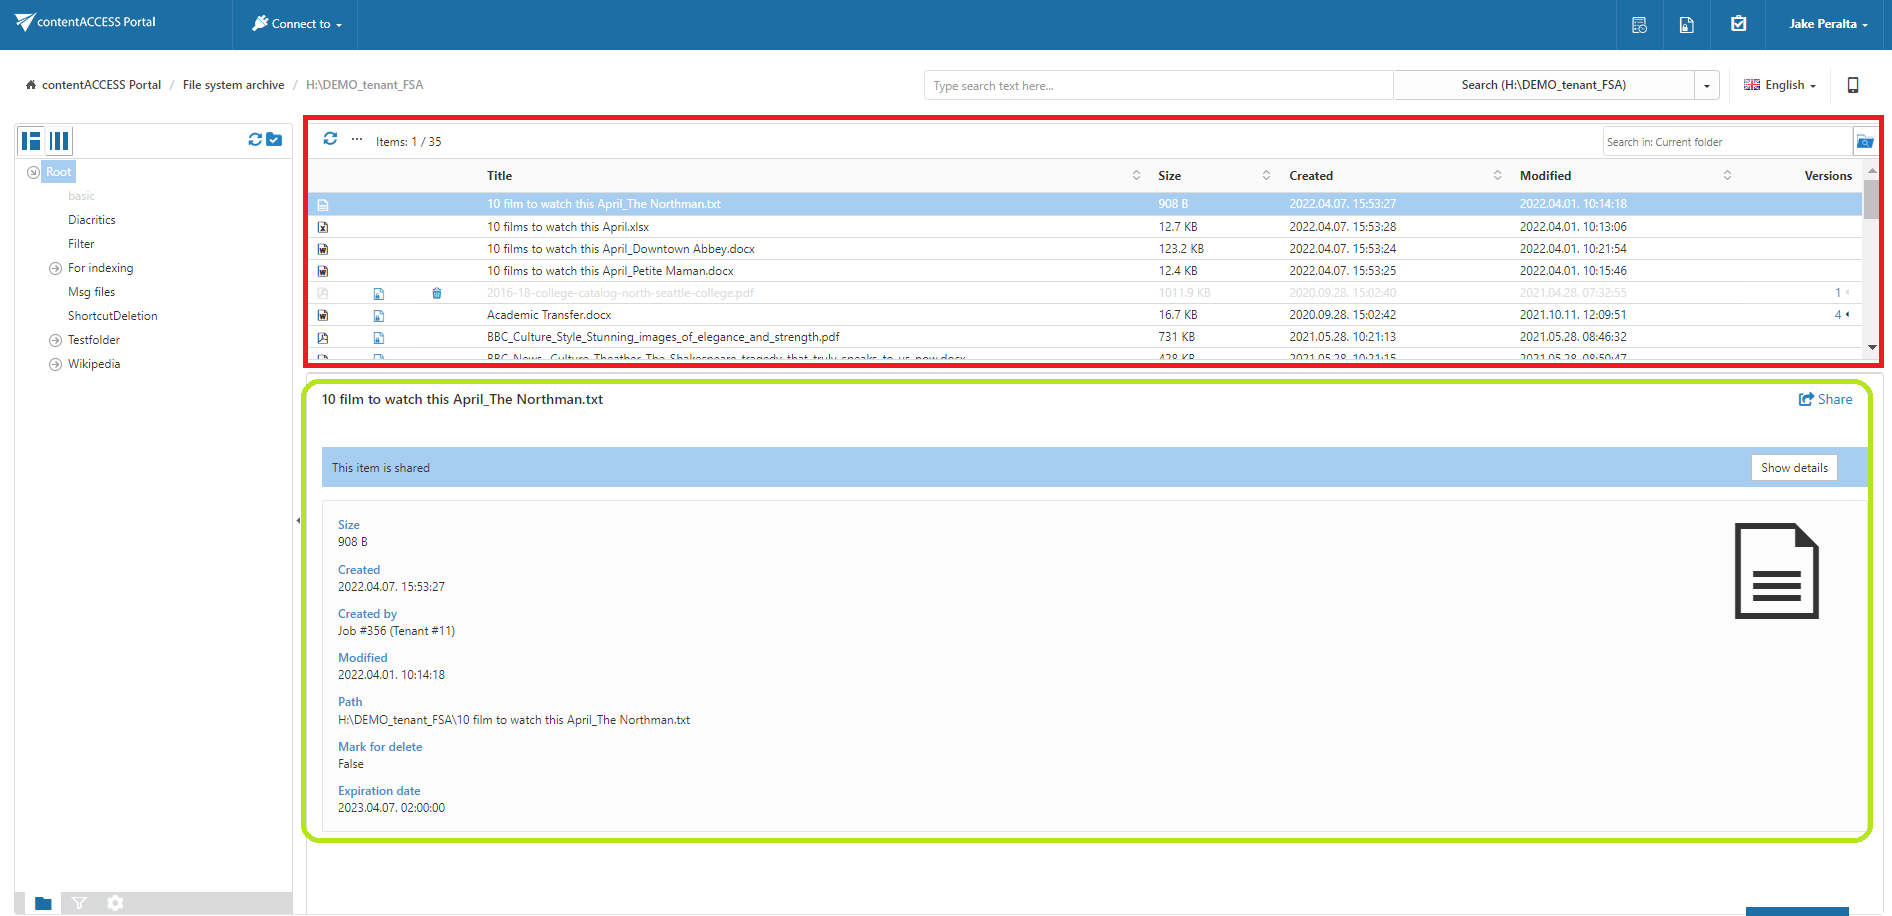The height and width of the screenshot is (916, 1892).
Task: Open the mobile view phone icon
Action: 1852,85
